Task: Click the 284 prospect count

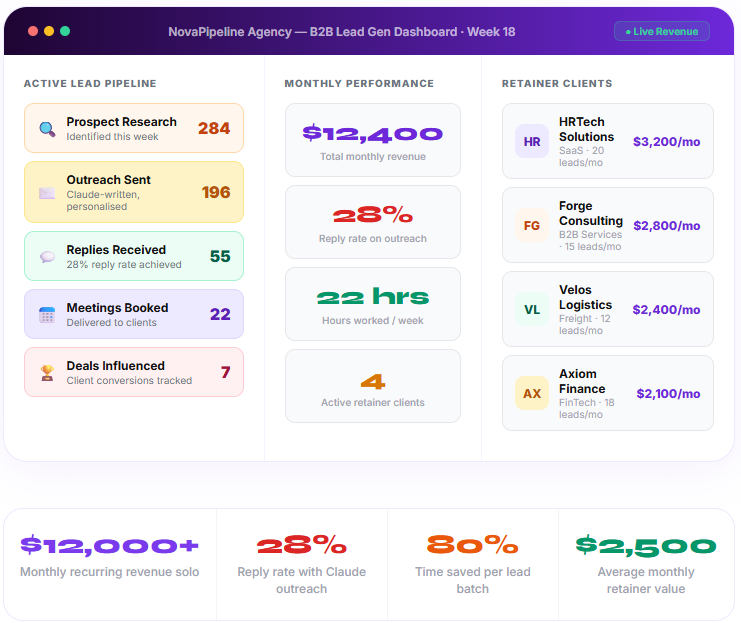Action: click(x=214, y=129)
